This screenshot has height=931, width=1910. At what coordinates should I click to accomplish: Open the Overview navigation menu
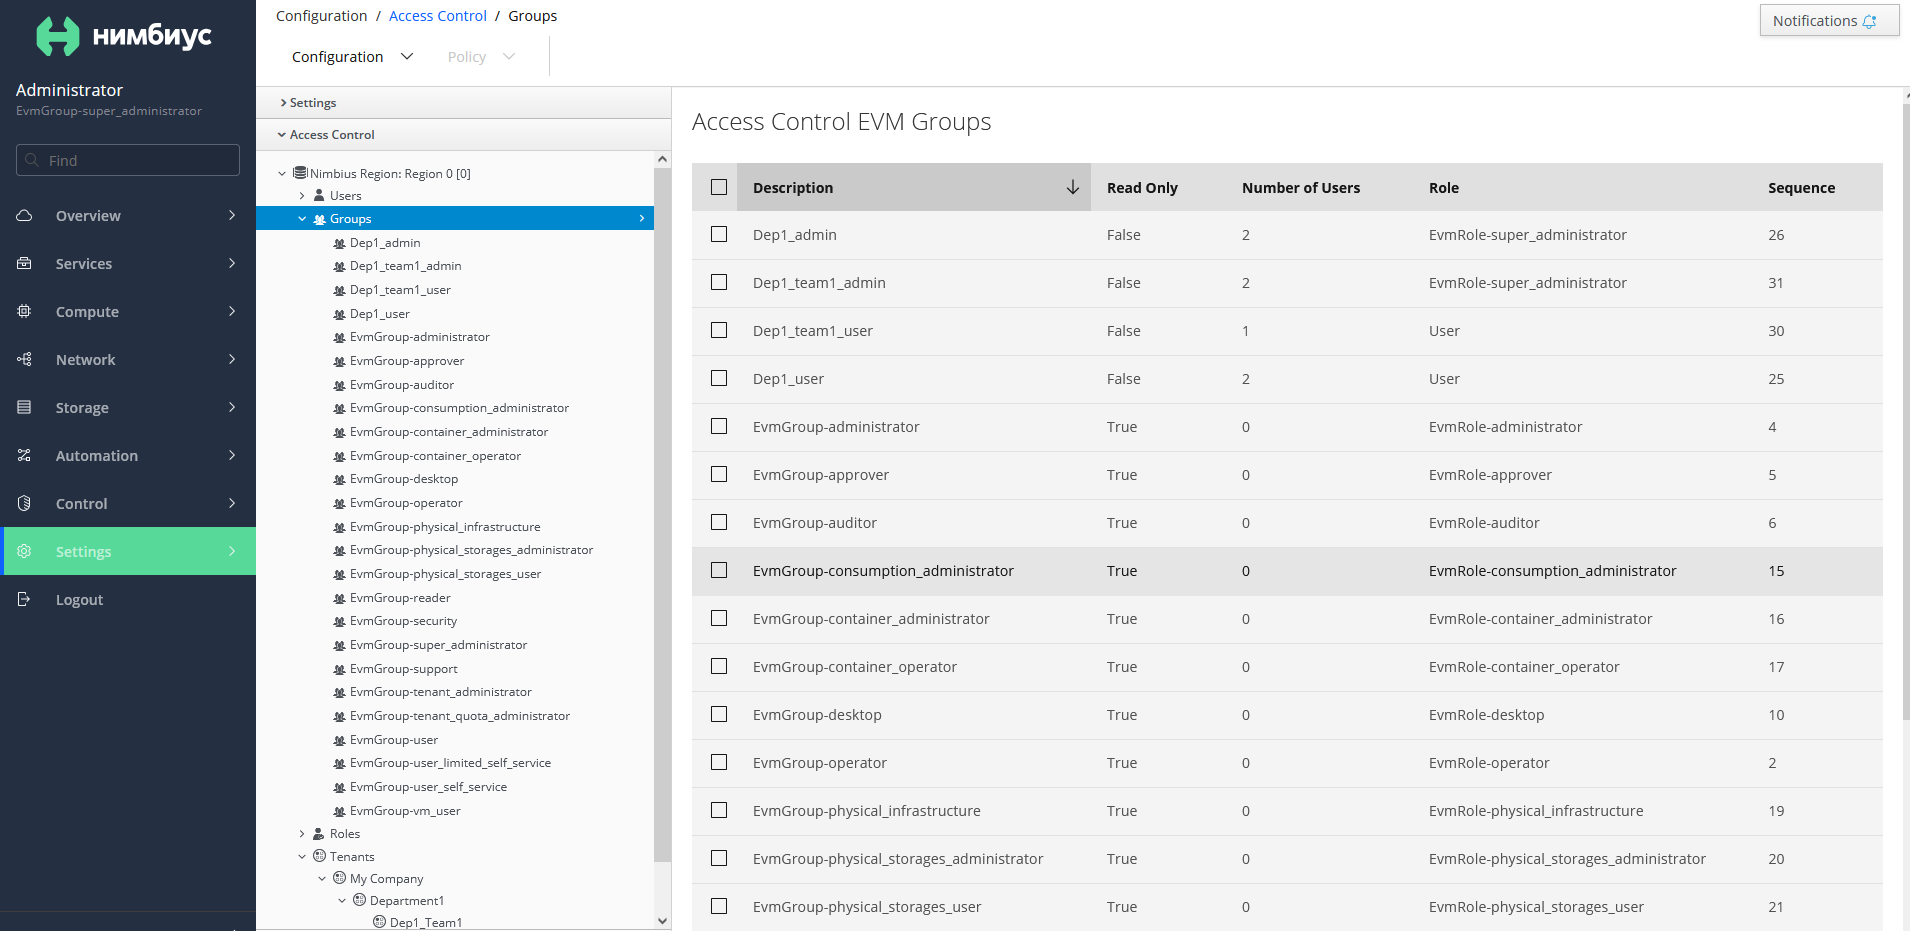pos(128,215)
